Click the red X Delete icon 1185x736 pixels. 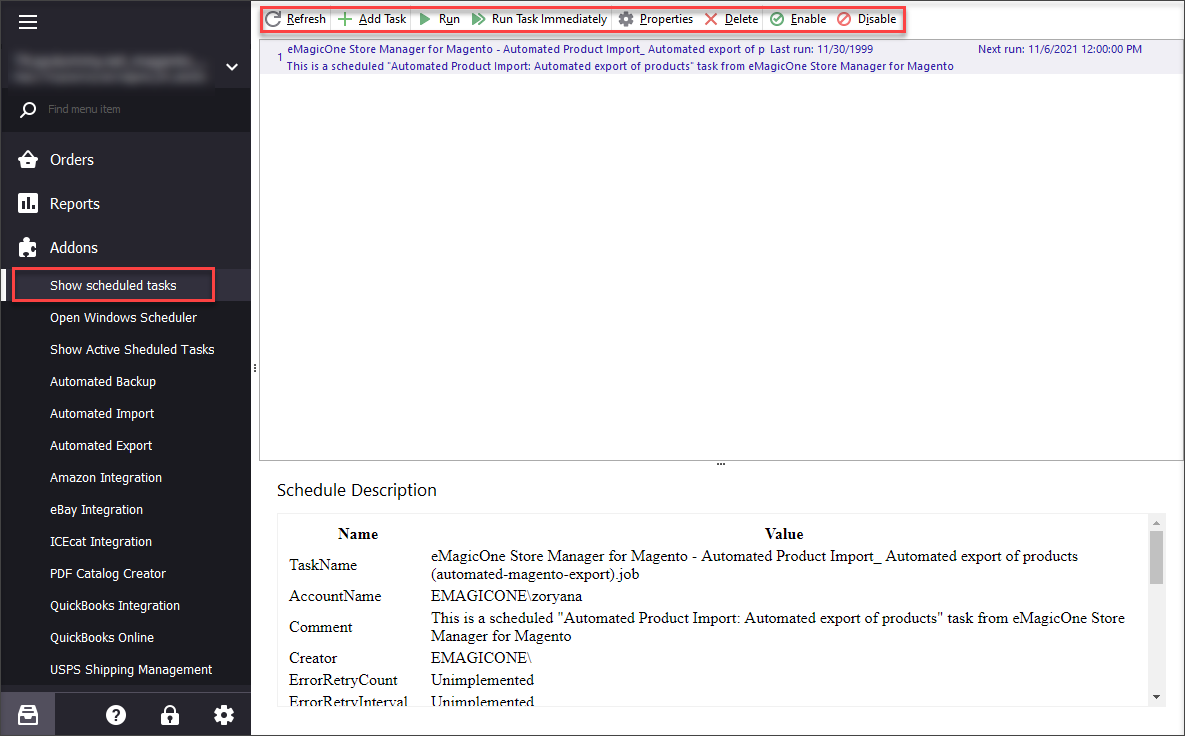point(710,19)
